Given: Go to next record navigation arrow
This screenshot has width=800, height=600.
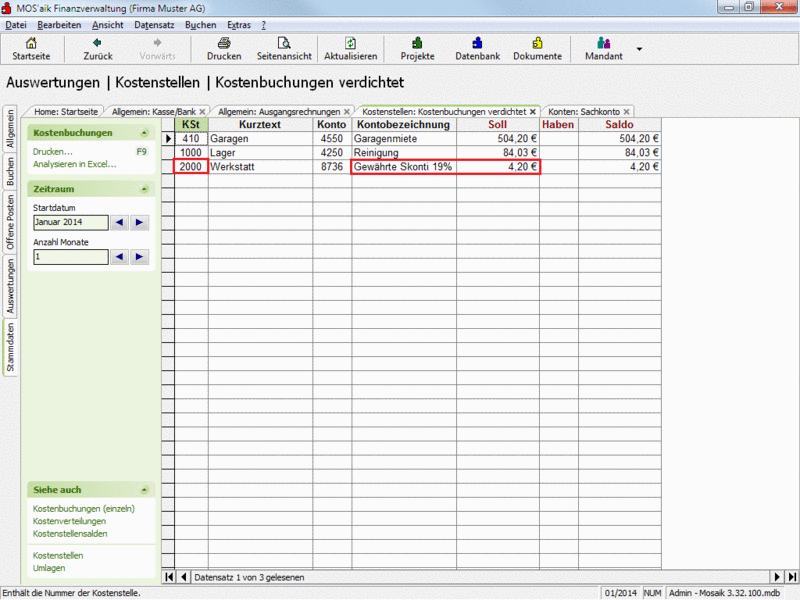Looking at the screenshot, I should point(777,577).
